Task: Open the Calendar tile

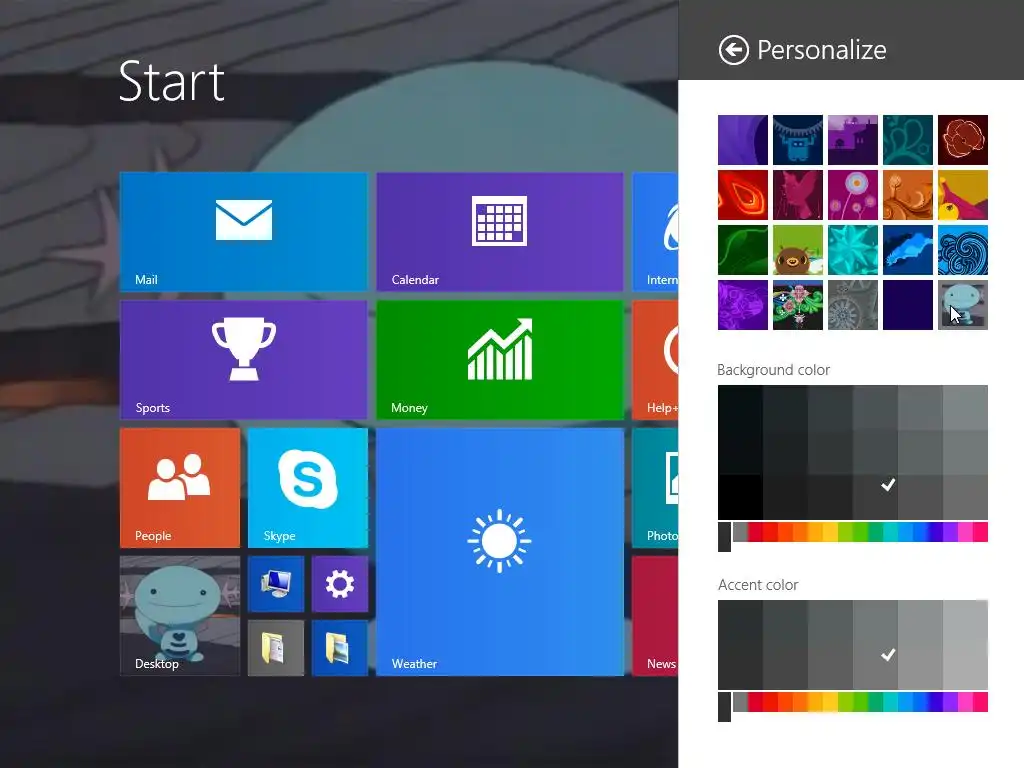Action: 500,231
